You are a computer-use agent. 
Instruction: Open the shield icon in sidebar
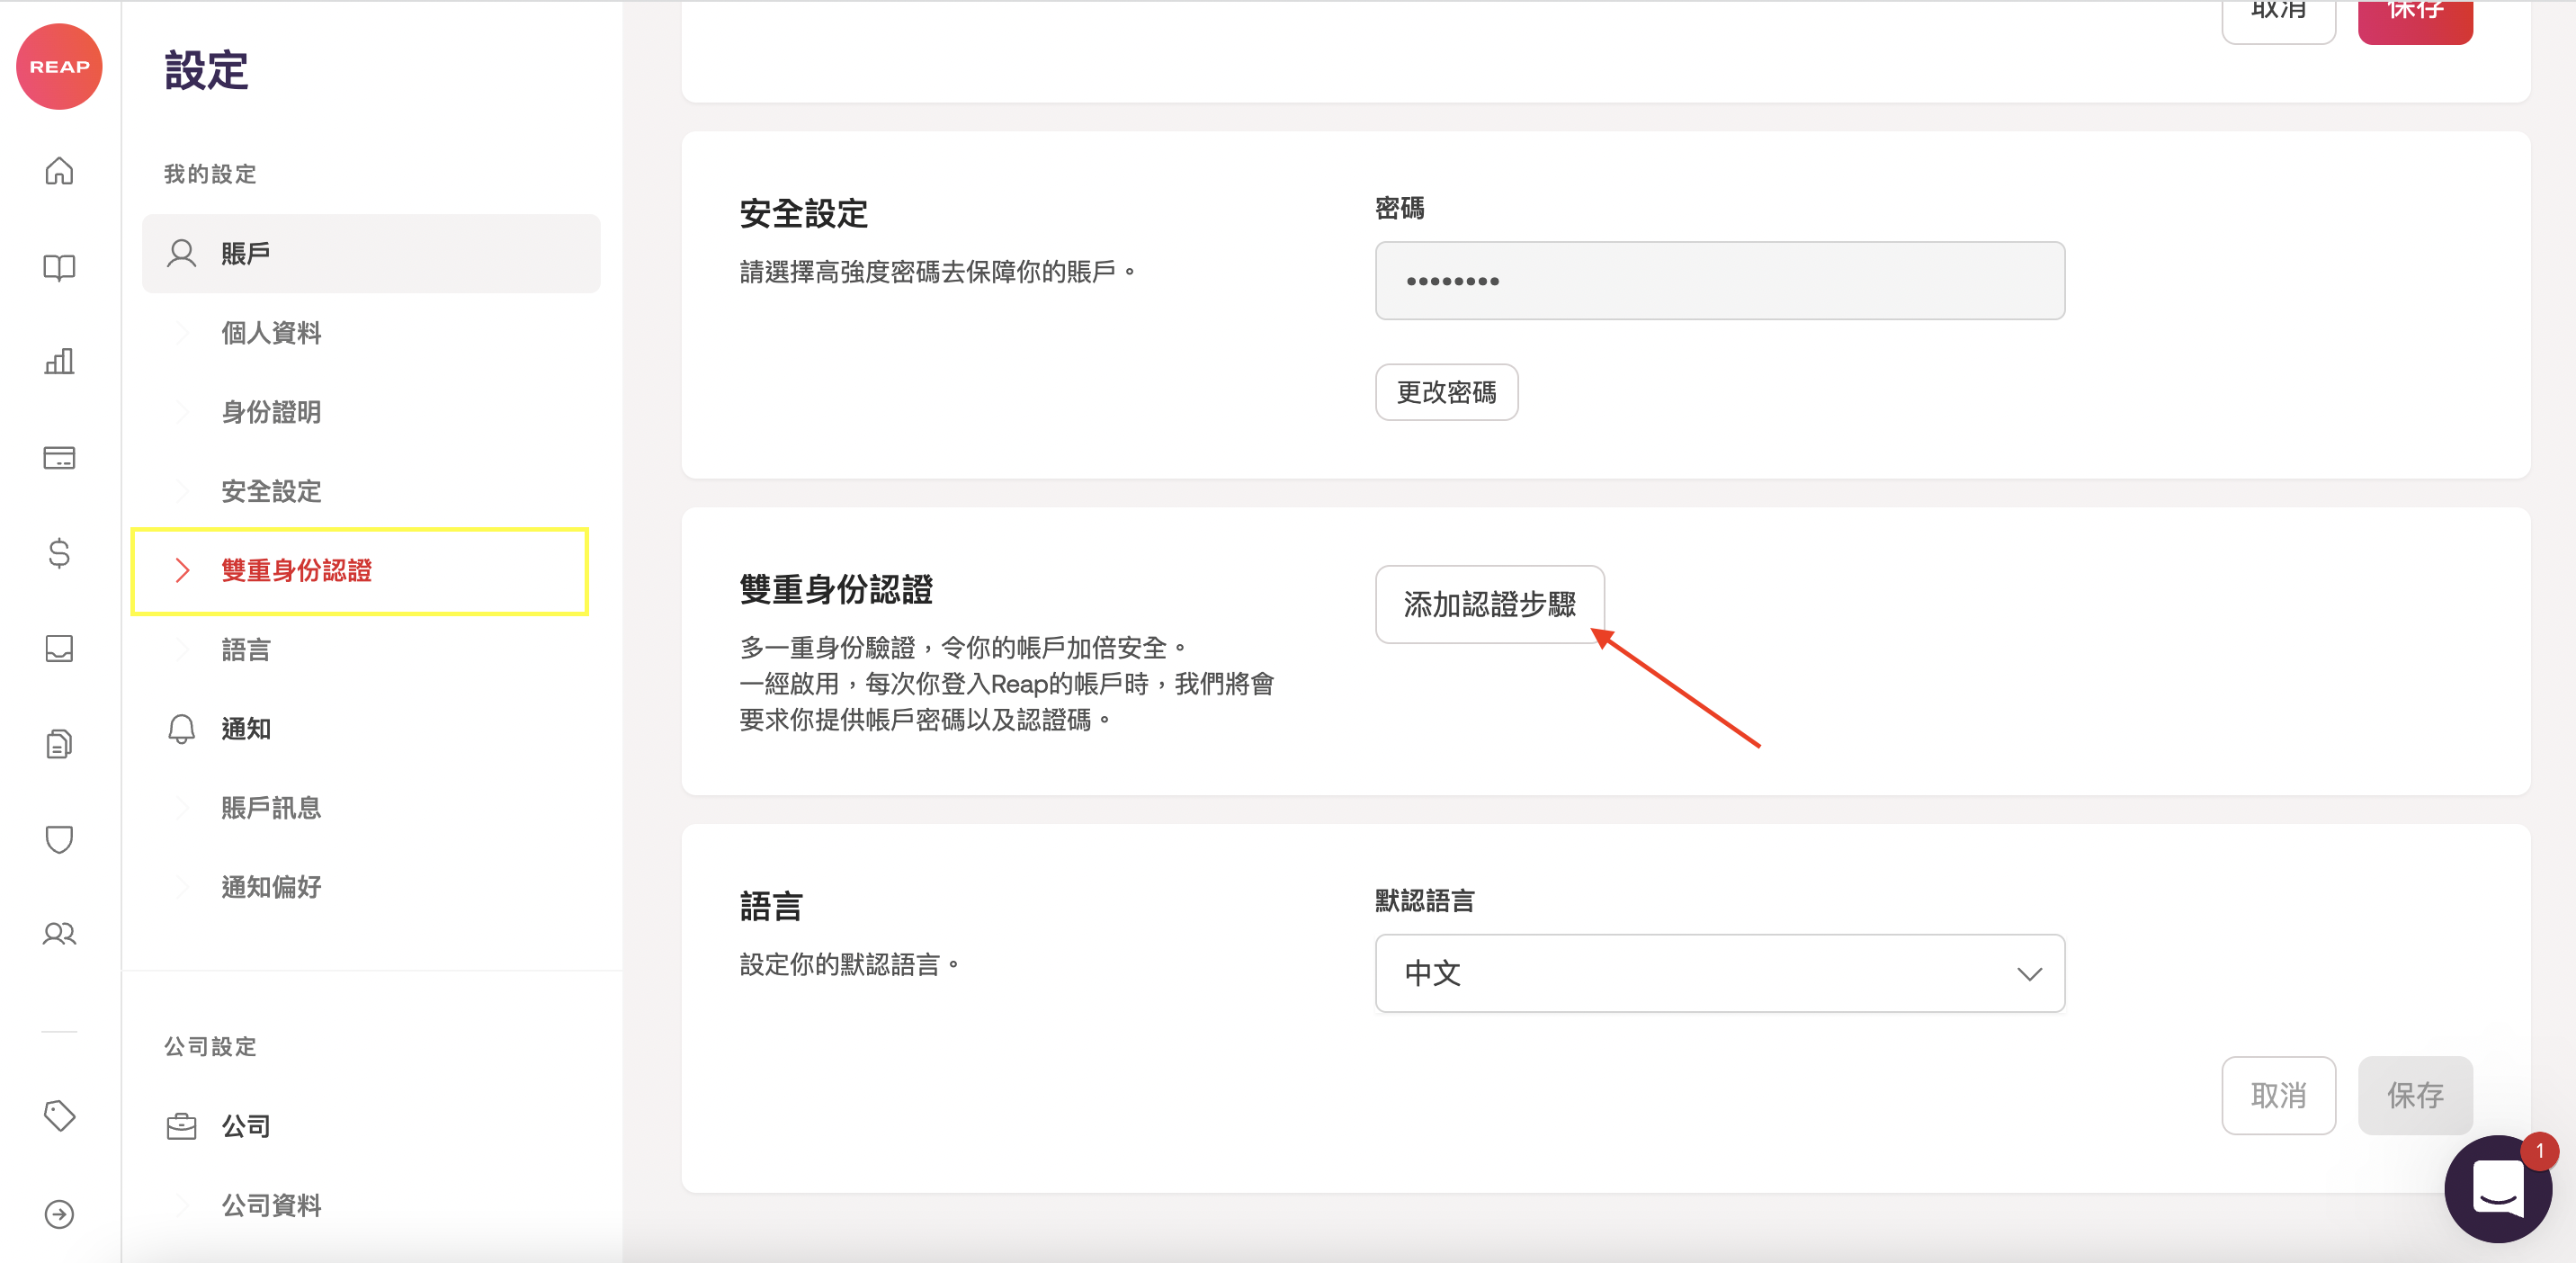coord(59,838)
